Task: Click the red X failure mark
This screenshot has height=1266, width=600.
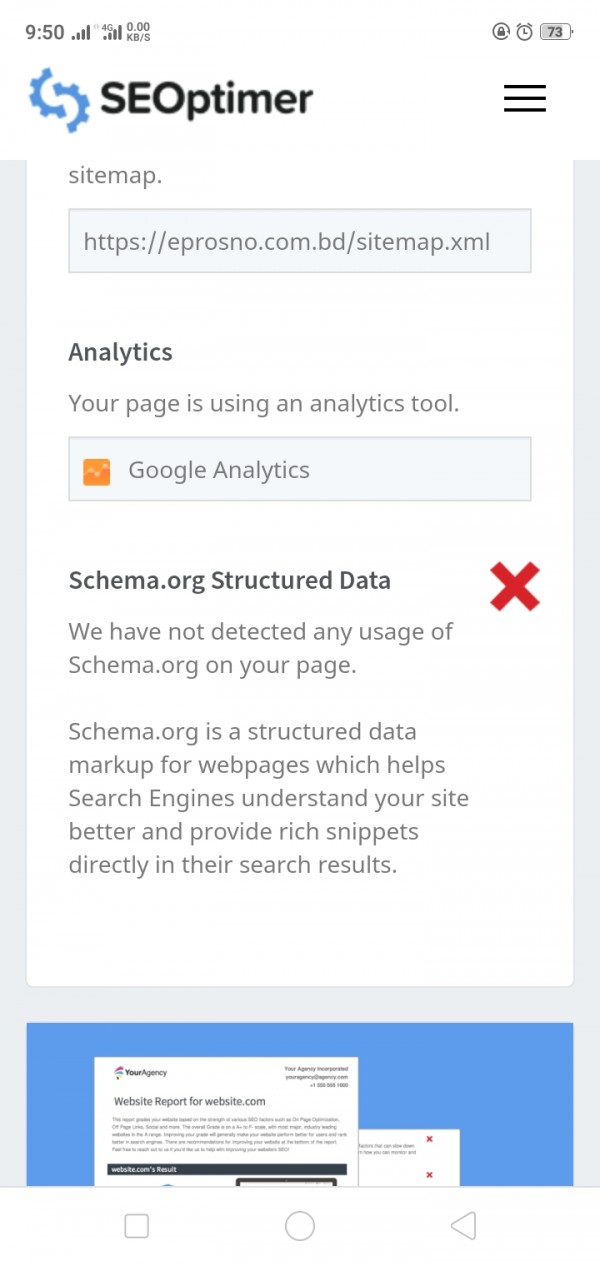Action: click(515, 586)
